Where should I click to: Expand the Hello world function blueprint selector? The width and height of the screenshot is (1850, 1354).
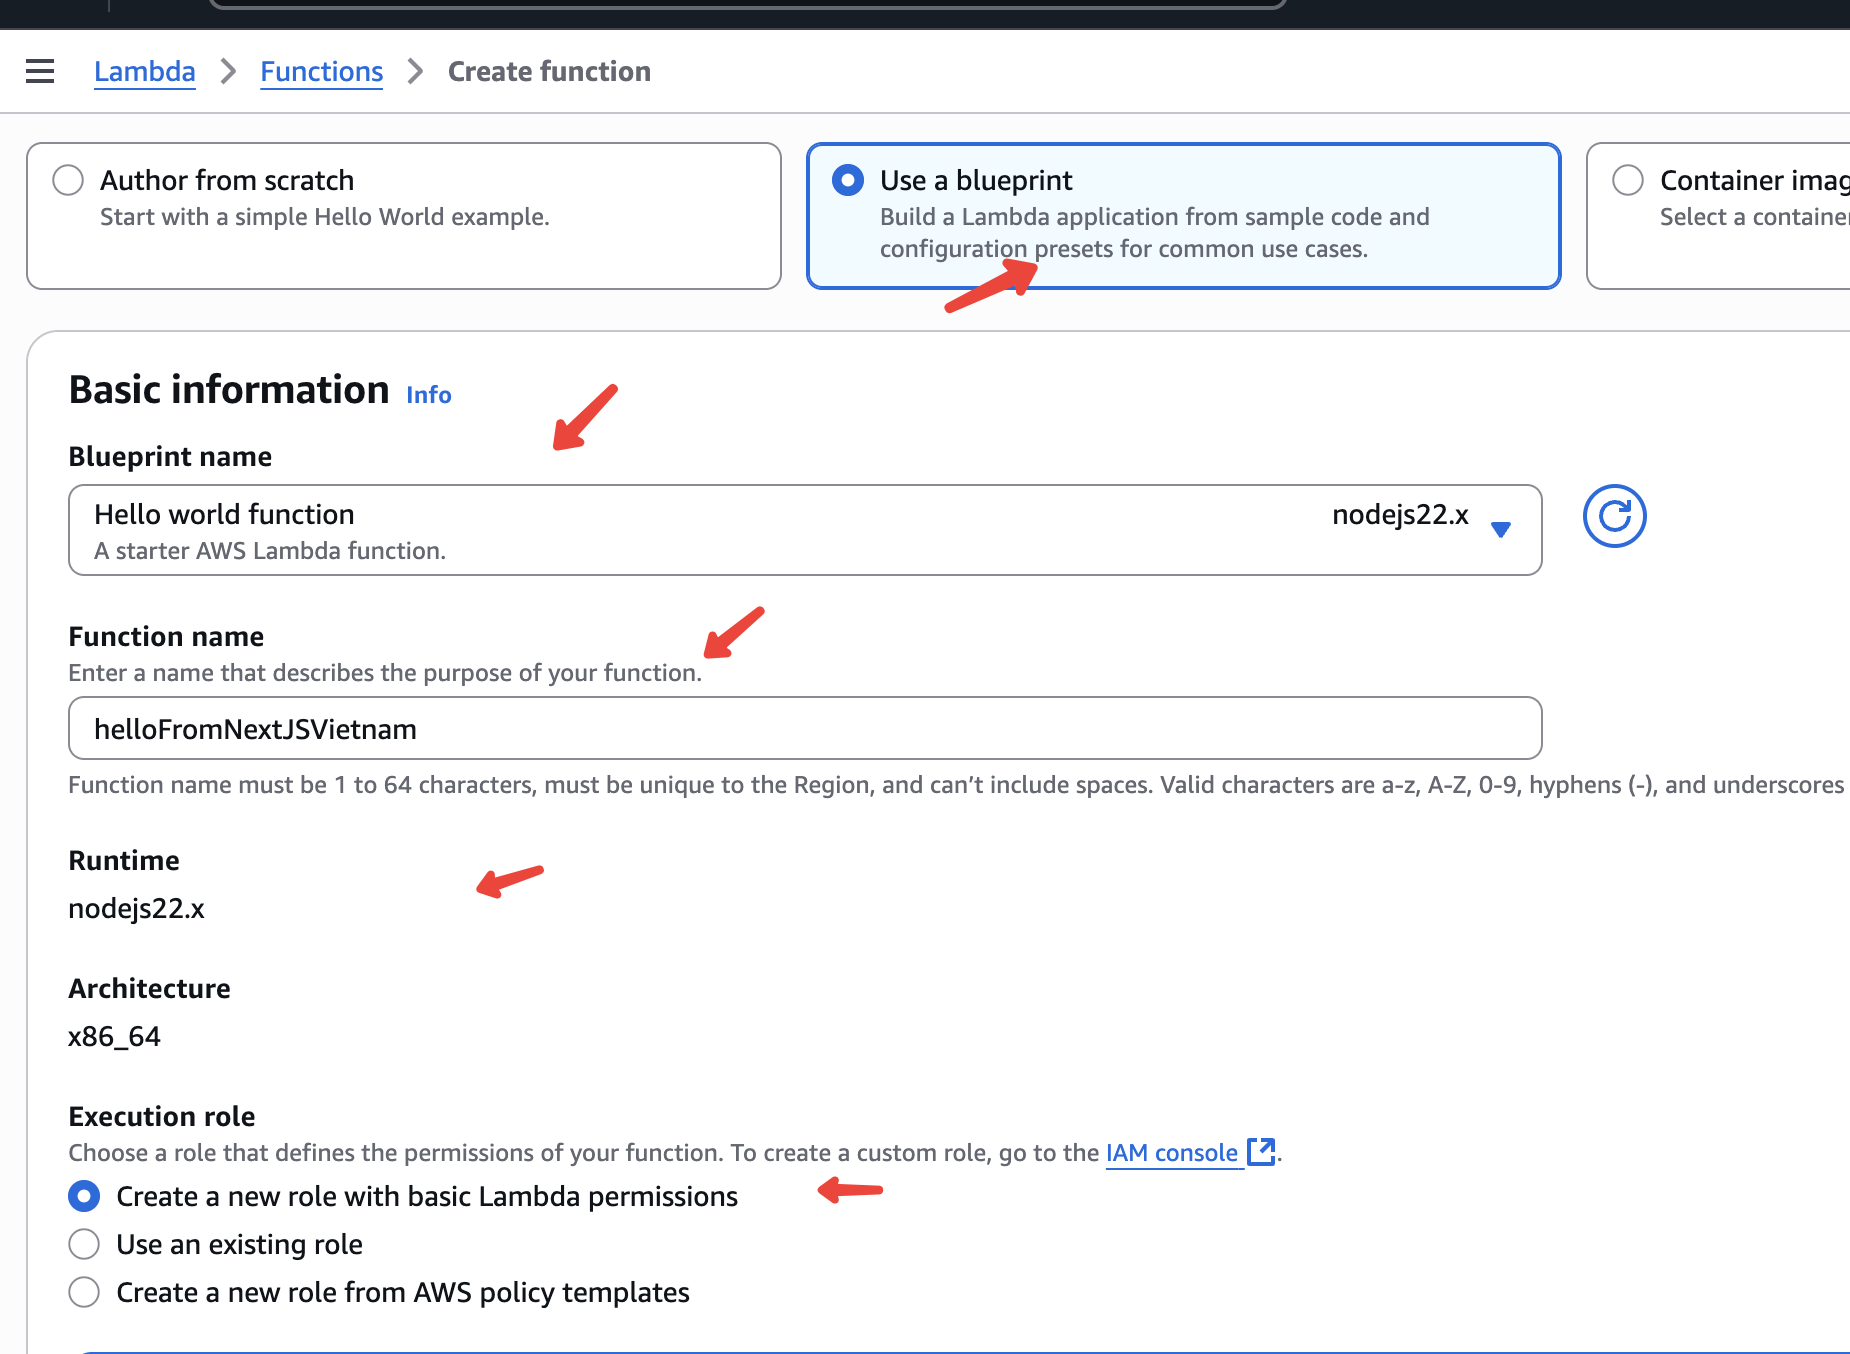(700, 530)
